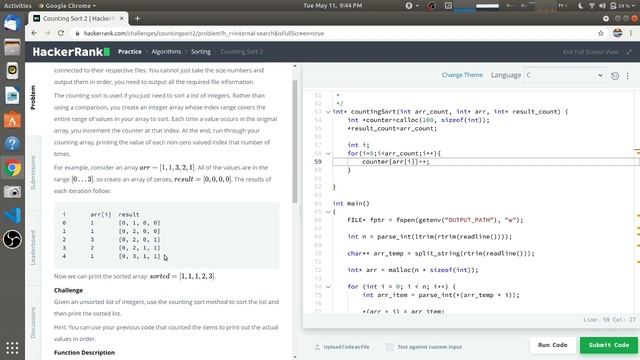The height and width of the screenshot is (360, 640).
Task: Collapse the for loop at line 74
Action: click(328, 287)
